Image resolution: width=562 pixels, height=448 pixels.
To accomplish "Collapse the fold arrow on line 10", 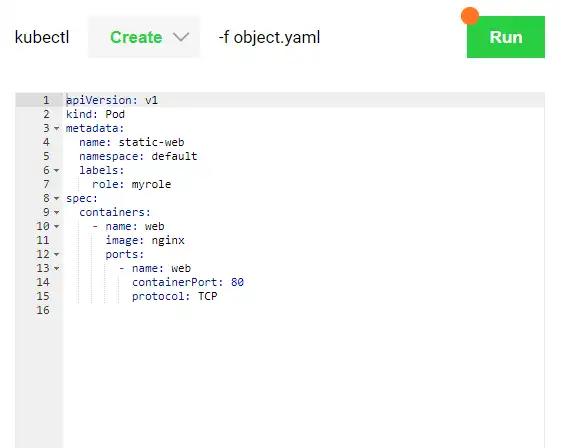I will [57, 226].
